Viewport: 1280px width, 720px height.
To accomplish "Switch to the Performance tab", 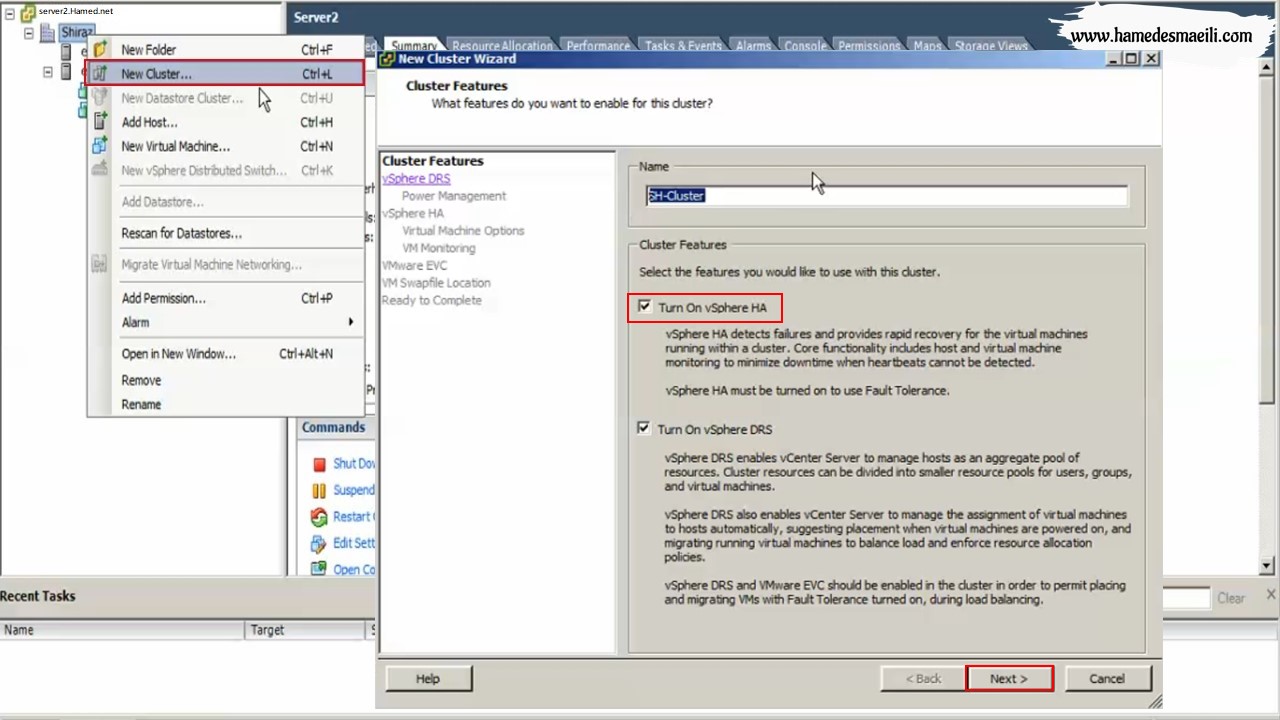I will click(598, 46).
